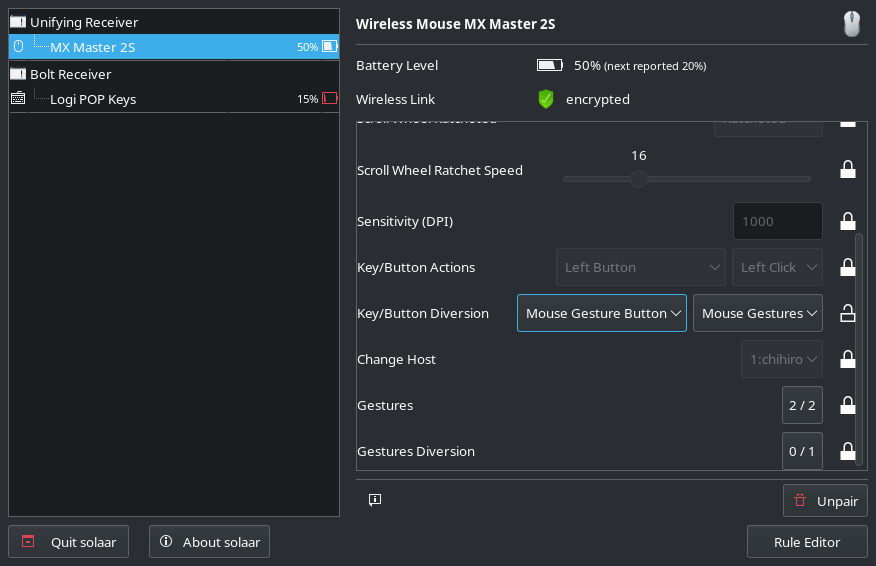Click the Sensitivity (DPI) label
The image size is (876, 566).
tap(405, 222)
